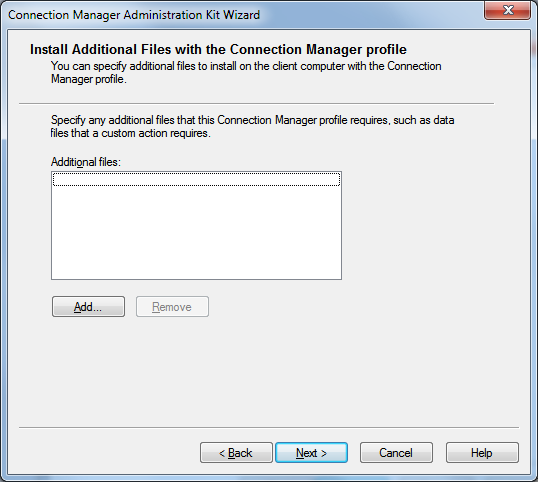Click the 'Install Additional Files' page heading

click(218, 49)
